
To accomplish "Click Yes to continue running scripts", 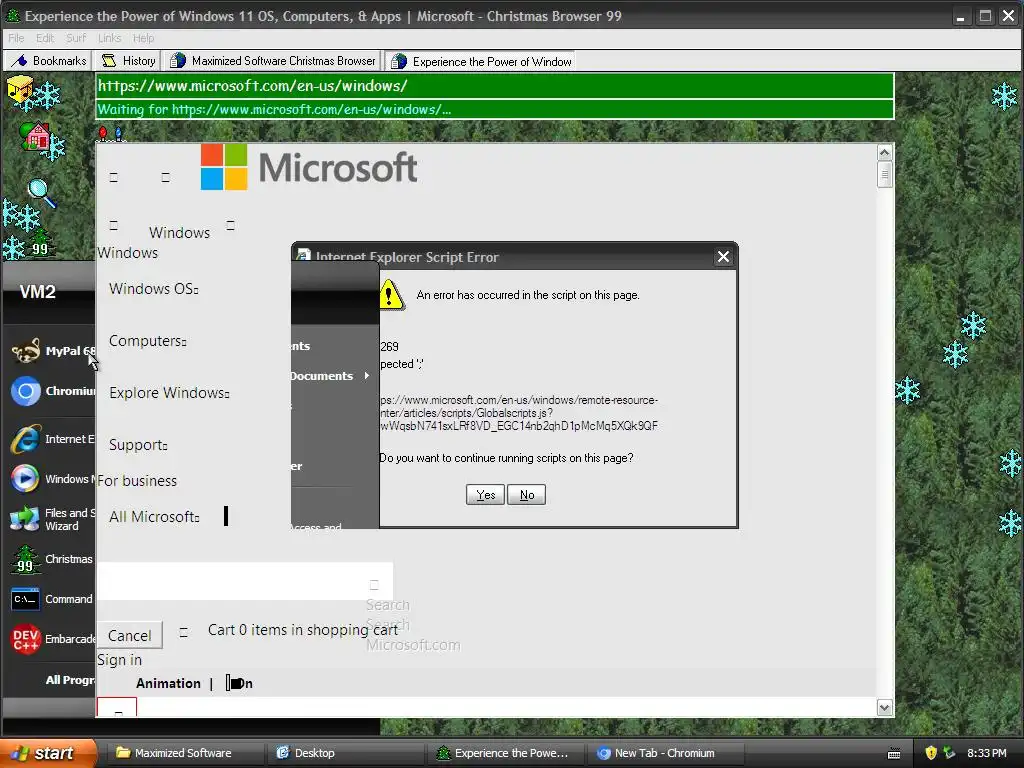I will pos(485,495).
